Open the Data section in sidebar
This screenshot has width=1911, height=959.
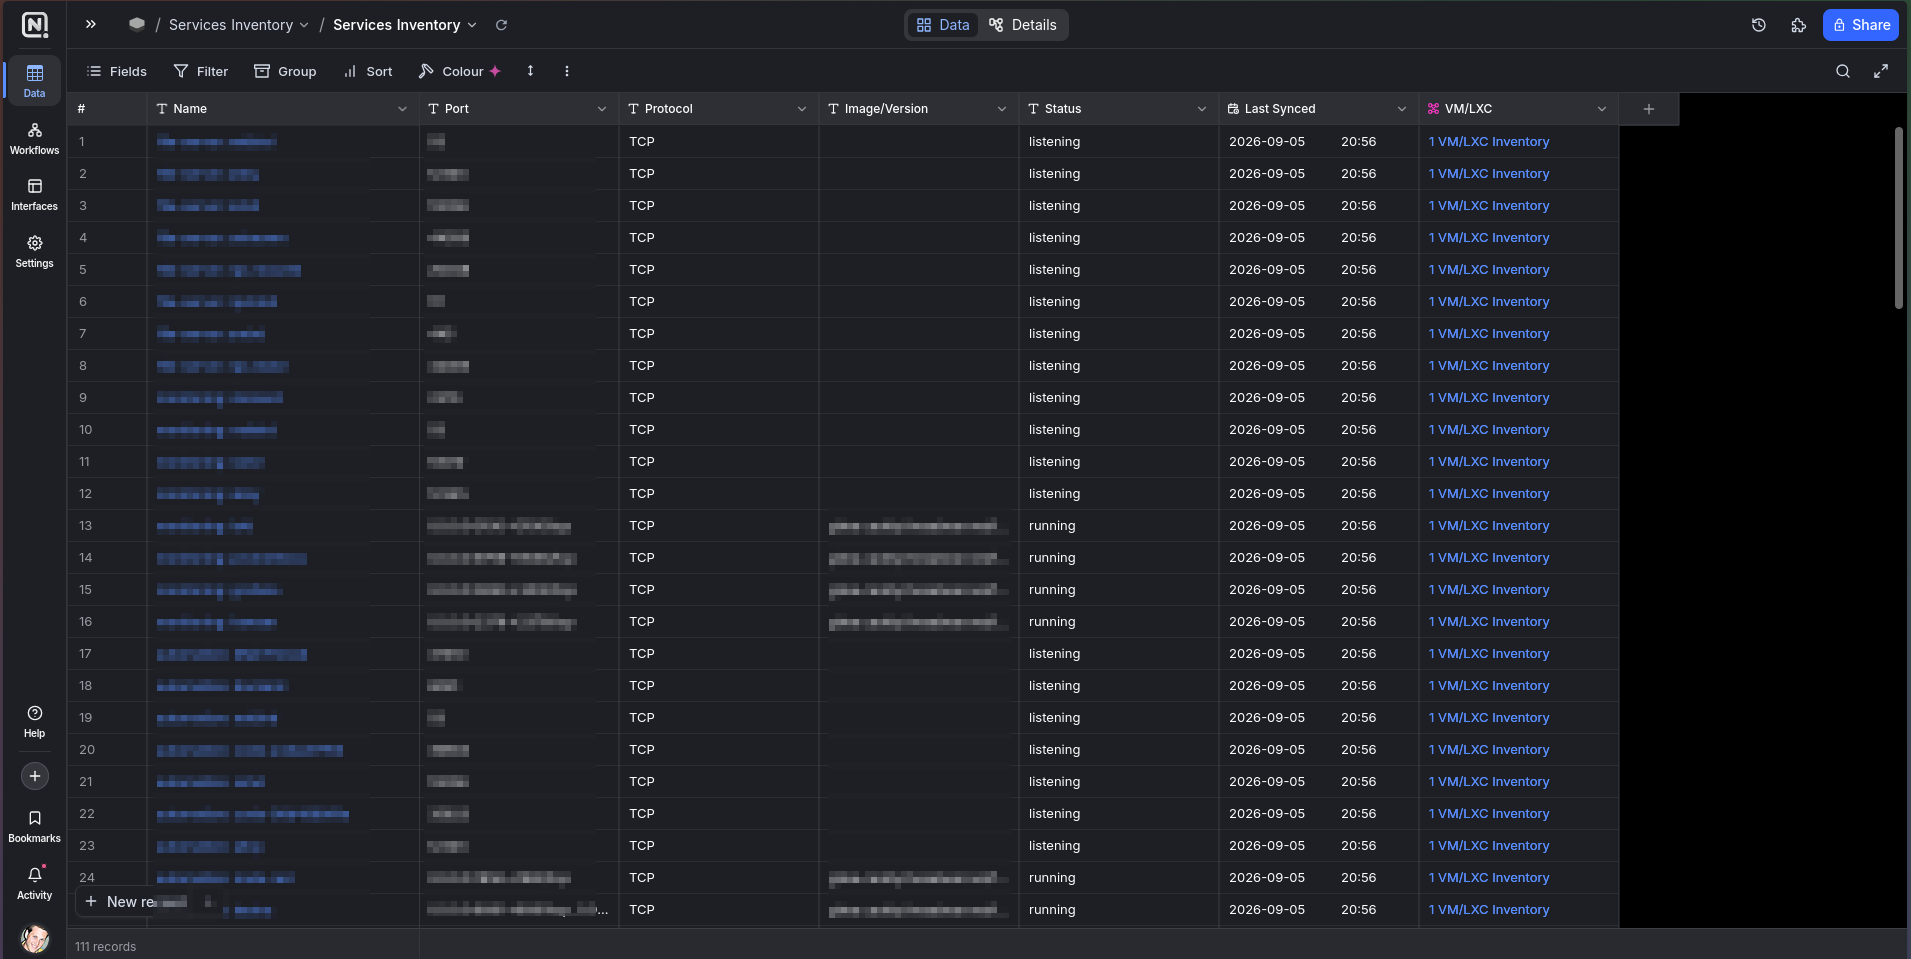coord(35,81)
